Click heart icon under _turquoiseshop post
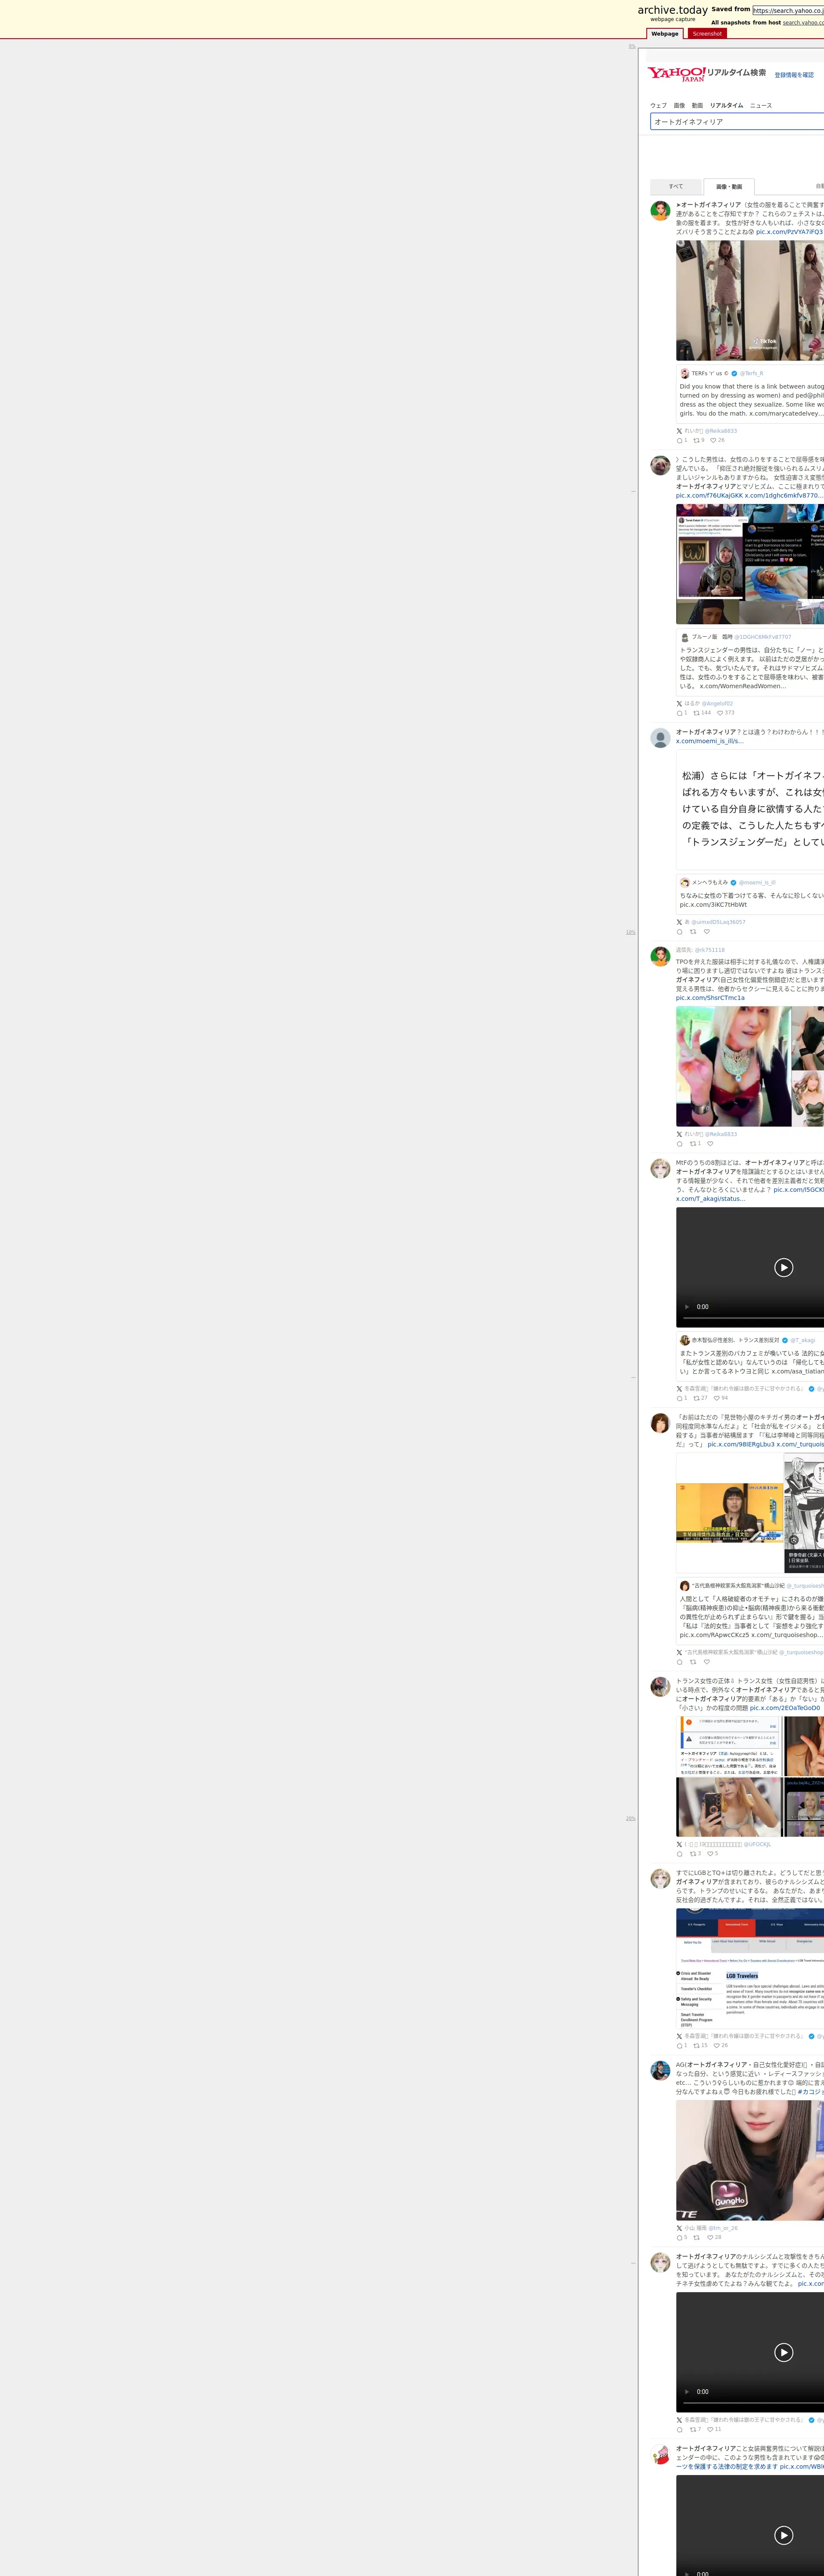The width and height of the screenshot is (824, 2576). [706, 1662]
